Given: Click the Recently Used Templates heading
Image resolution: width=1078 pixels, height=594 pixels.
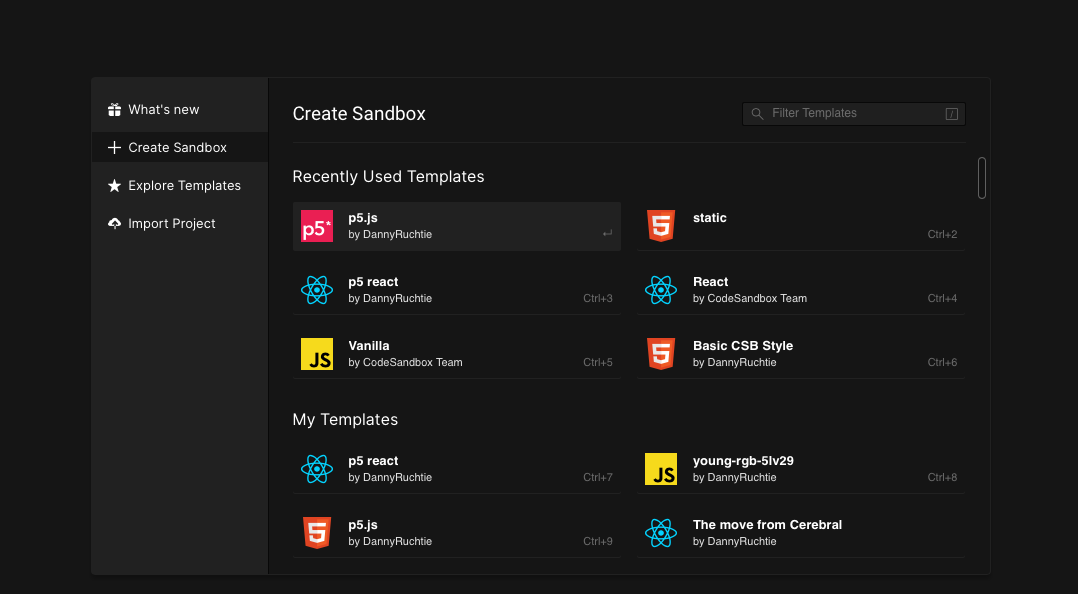Looking at the screenshot, I should tap(388, 177).
